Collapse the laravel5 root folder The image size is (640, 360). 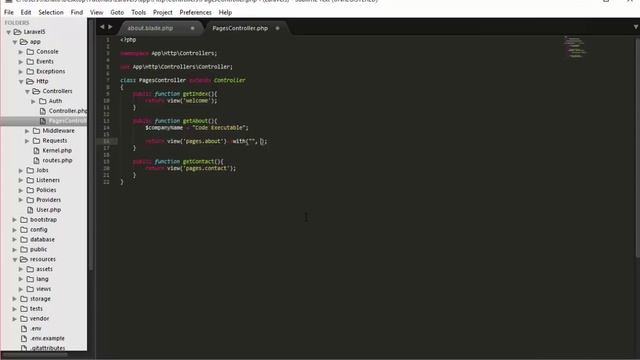coord(9,32)
